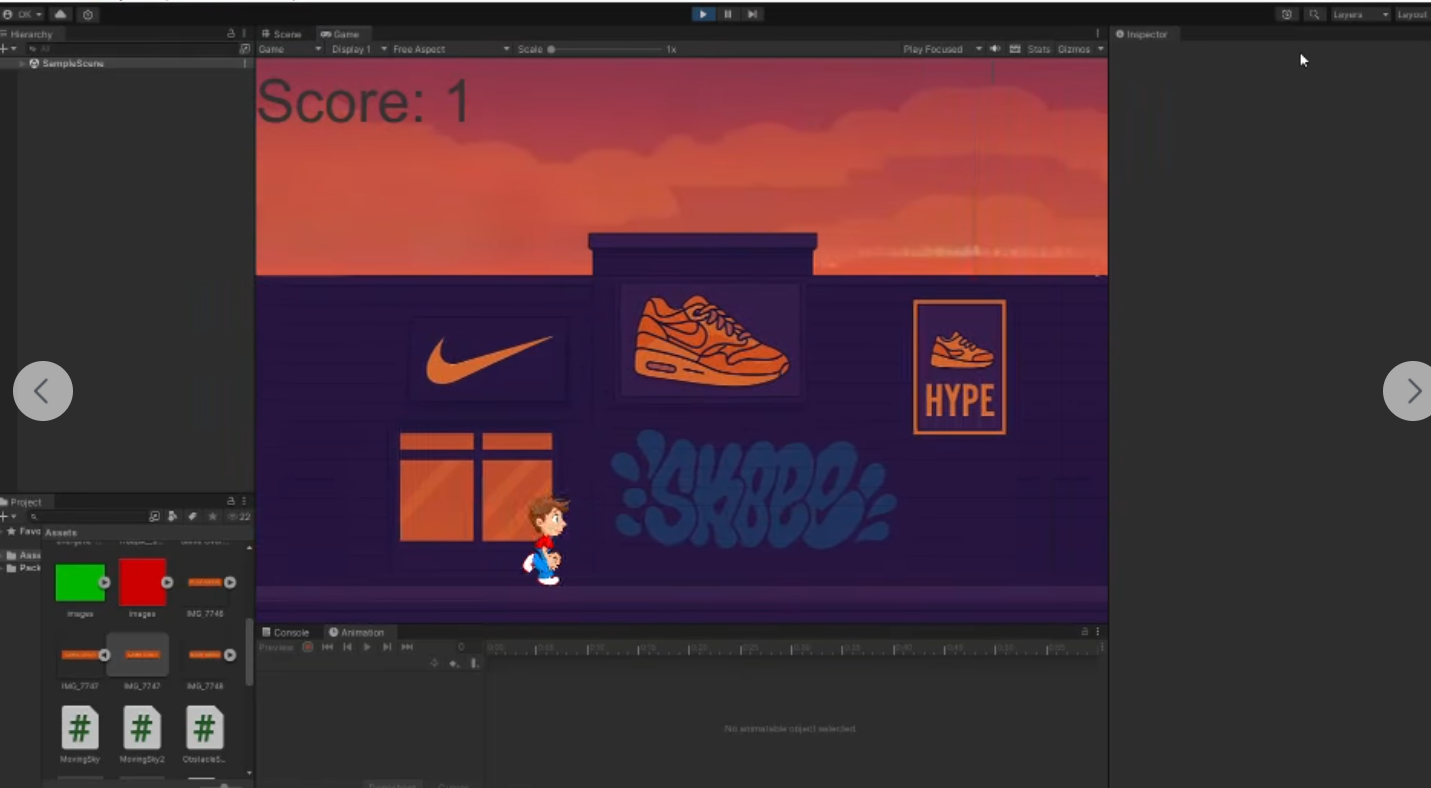The image size is (1431, 788).
Task: Click the Project panel lock icon
Action: (x=231, y=501)
